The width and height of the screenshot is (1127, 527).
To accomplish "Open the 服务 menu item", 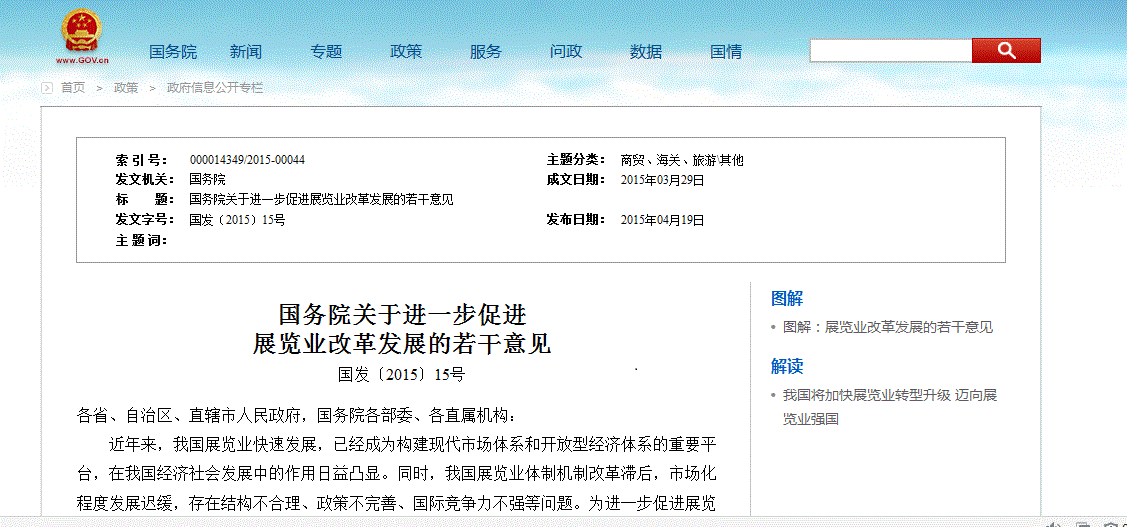I will 486,52.
